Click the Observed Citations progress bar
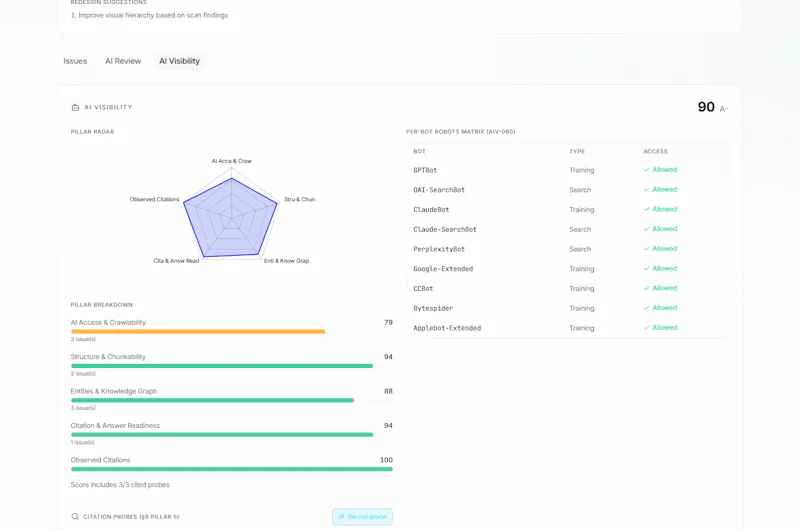 232,469
